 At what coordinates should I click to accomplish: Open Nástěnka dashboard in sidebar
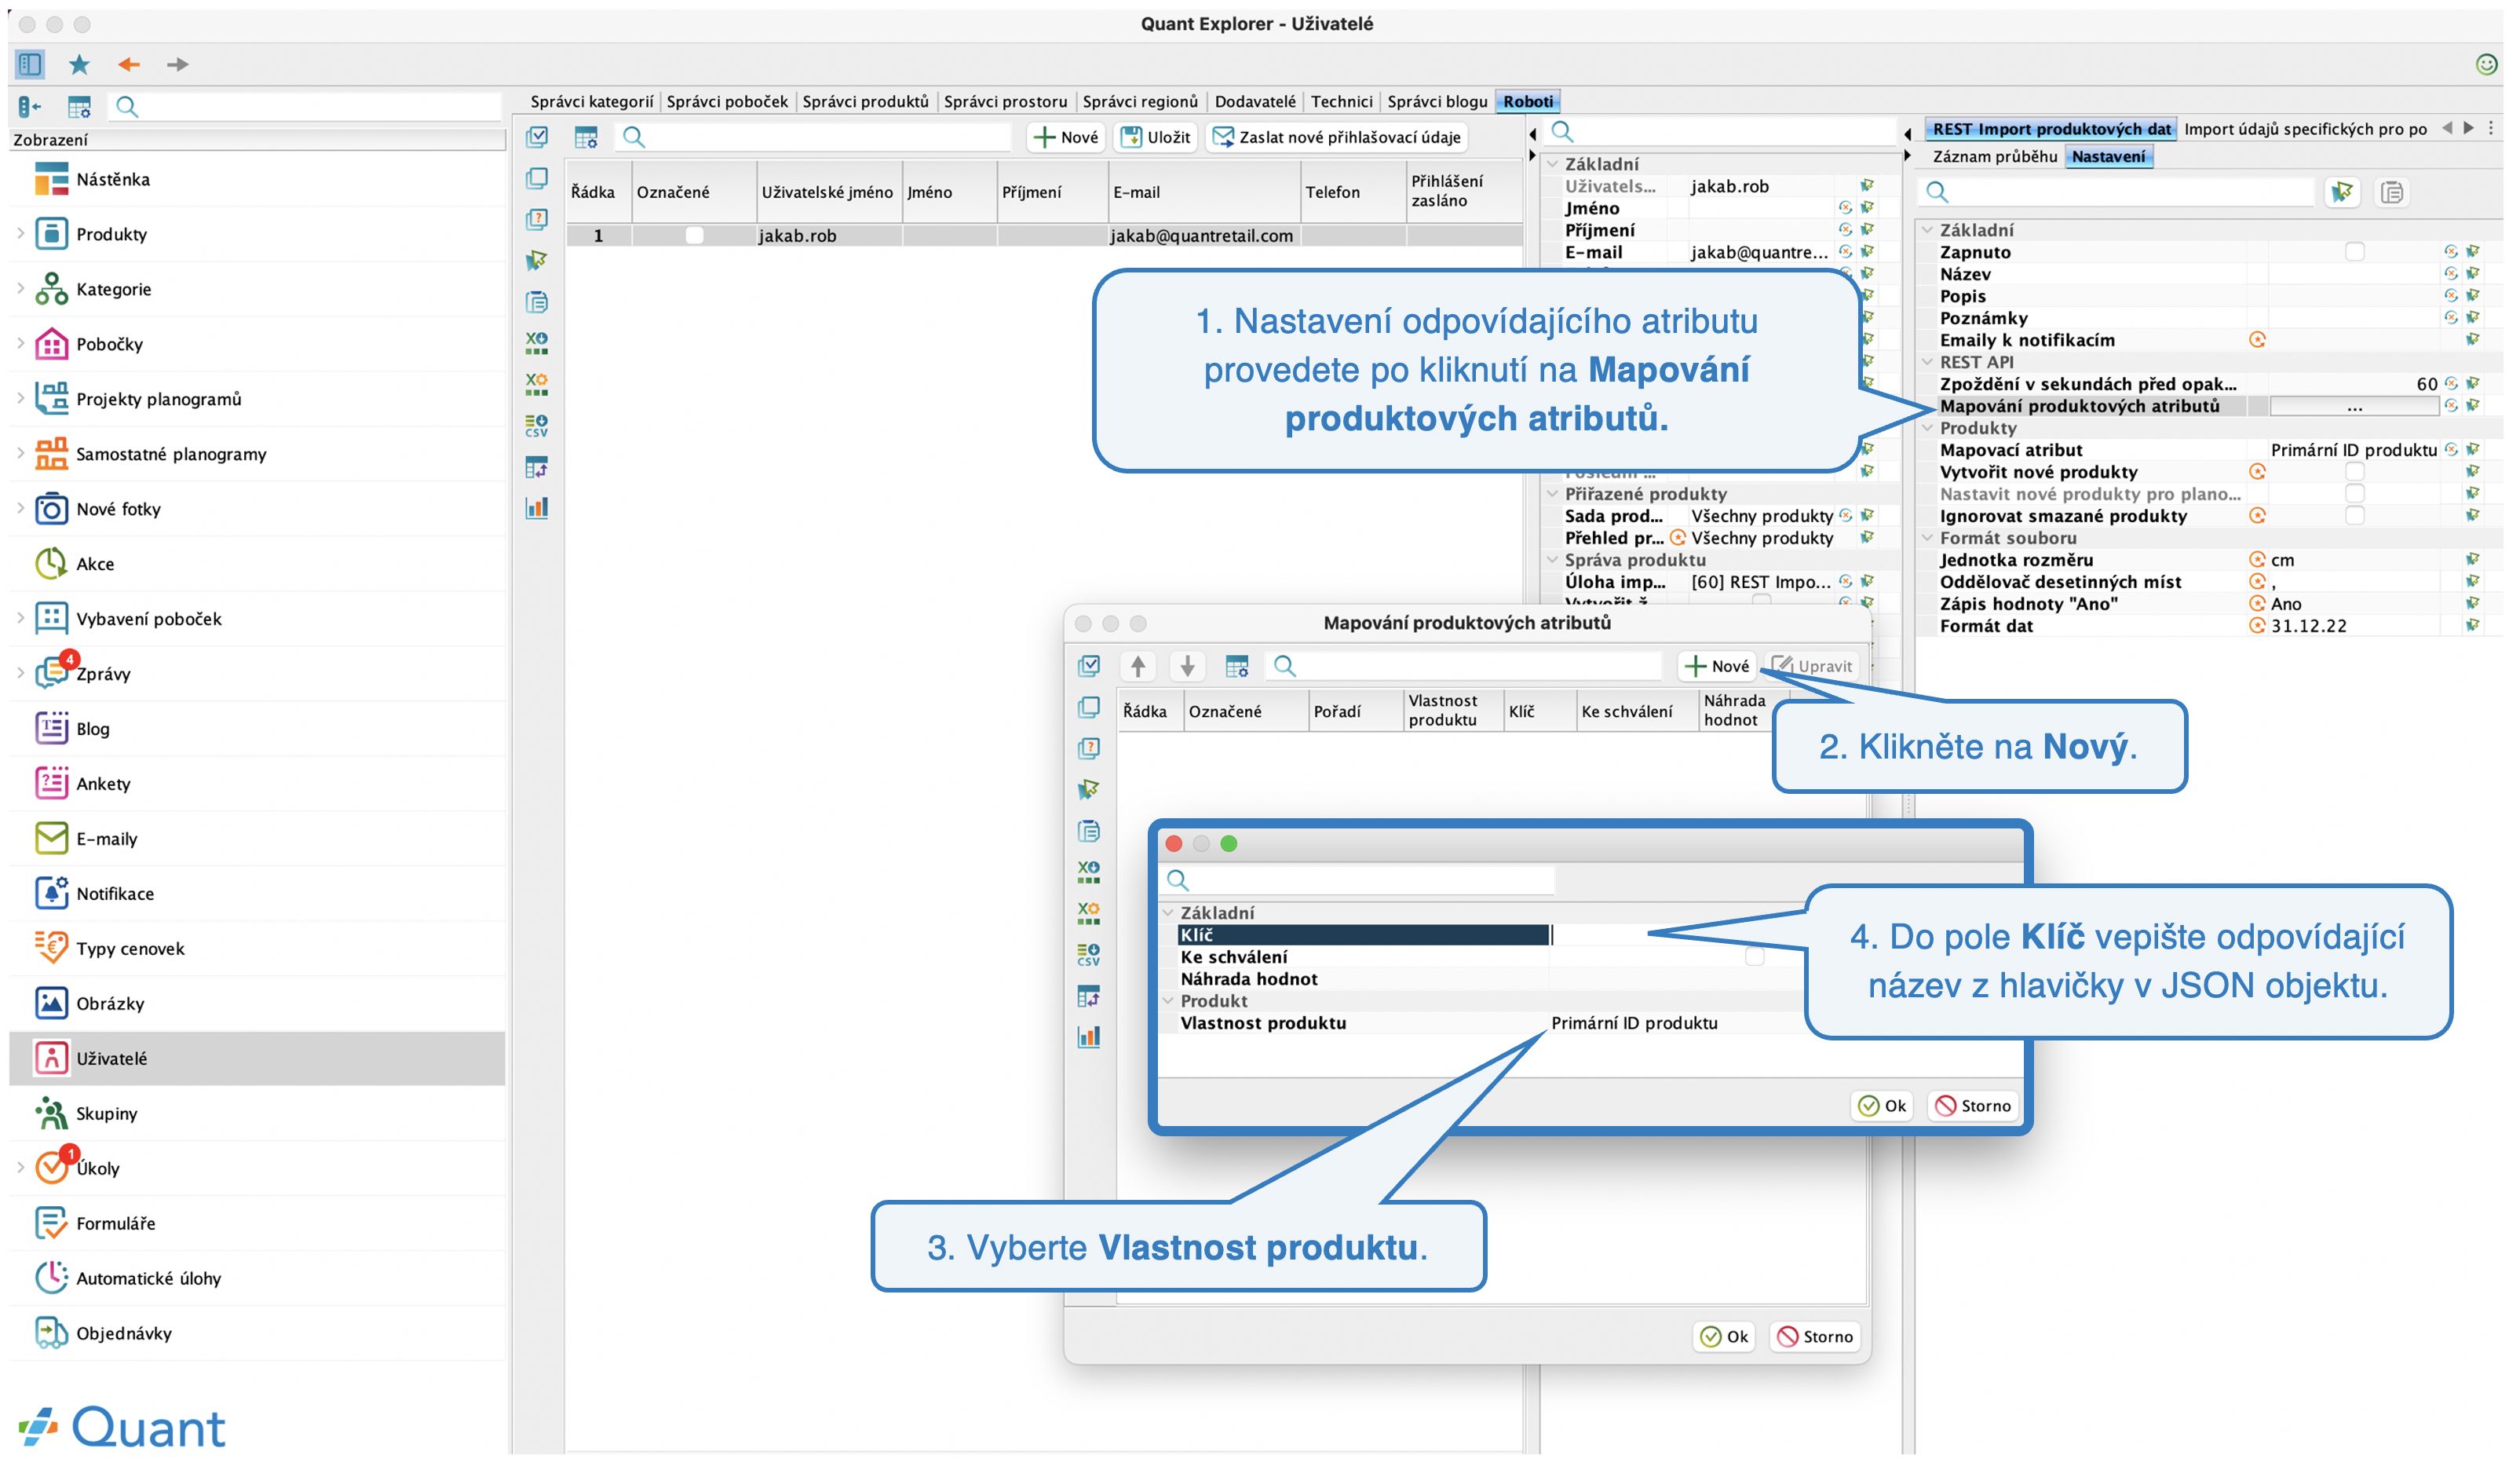51,179
